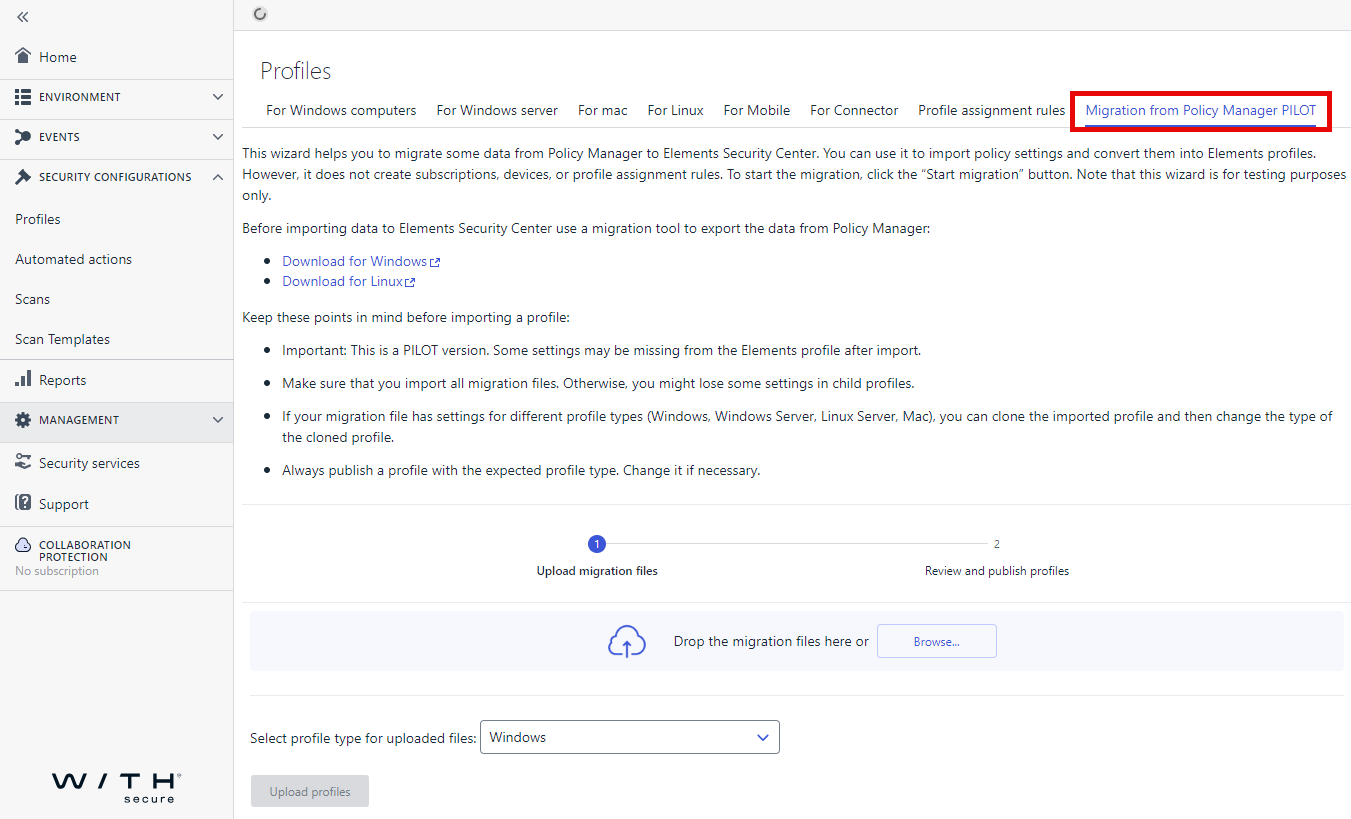Select the For Linux tab
1351x819 pixels.
click(x=675, y=110)
